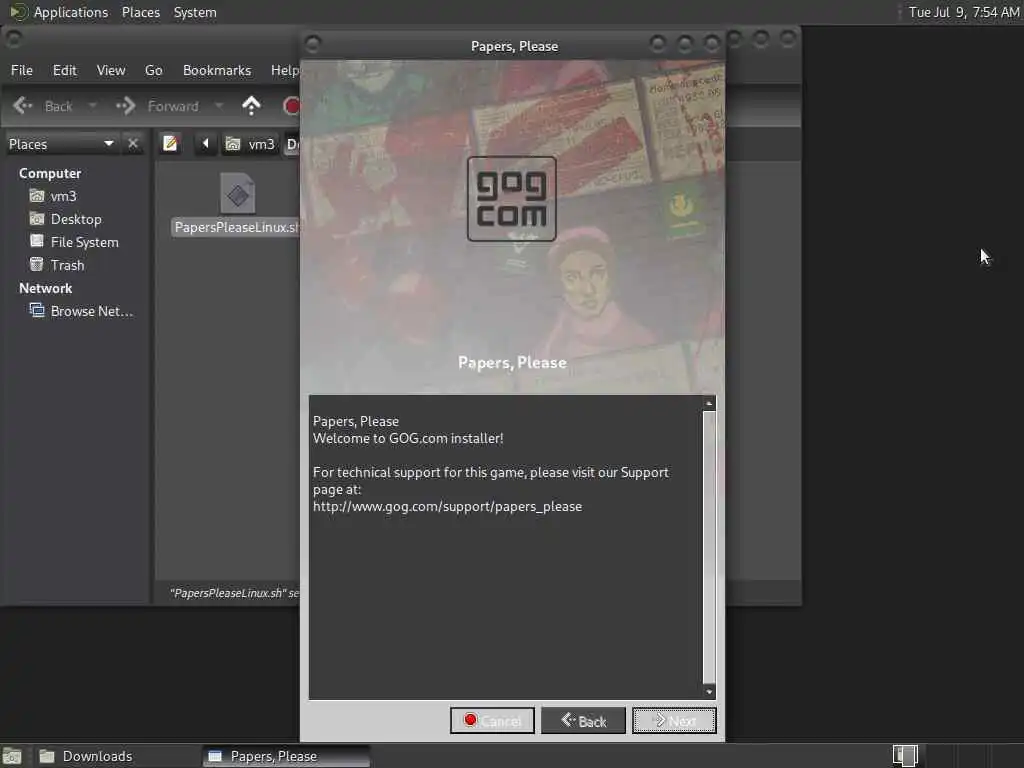Open Help menu in file manager
The height and width of the screenshot is (768, 1024).
pyautogui.click(x=285, y=70)
